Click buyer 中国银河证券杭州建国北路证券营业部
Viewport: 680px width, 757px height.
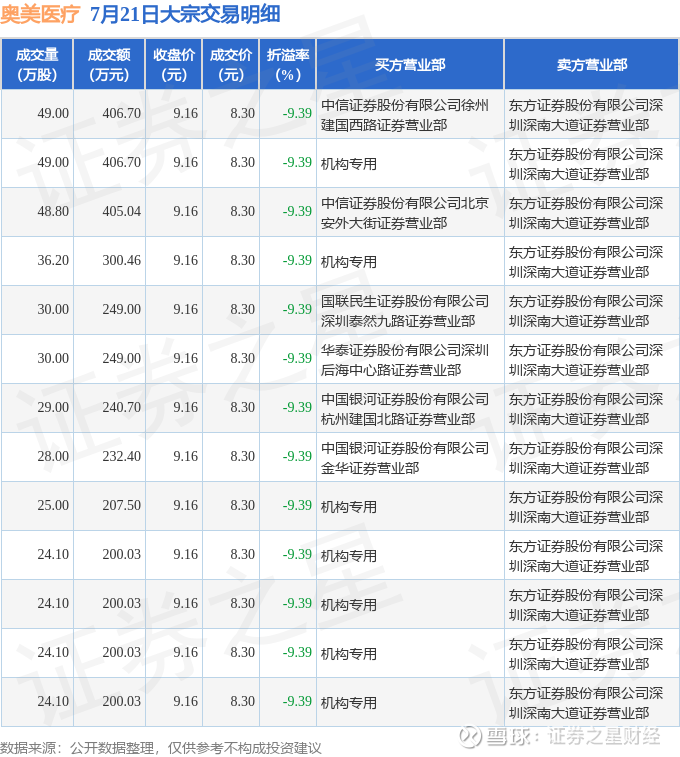405,409
